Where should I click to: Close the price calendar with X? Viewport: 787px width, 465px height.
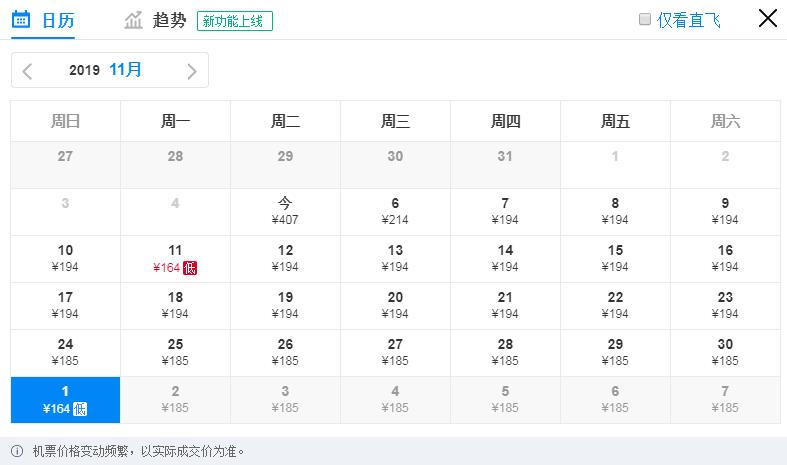[767, 18]
